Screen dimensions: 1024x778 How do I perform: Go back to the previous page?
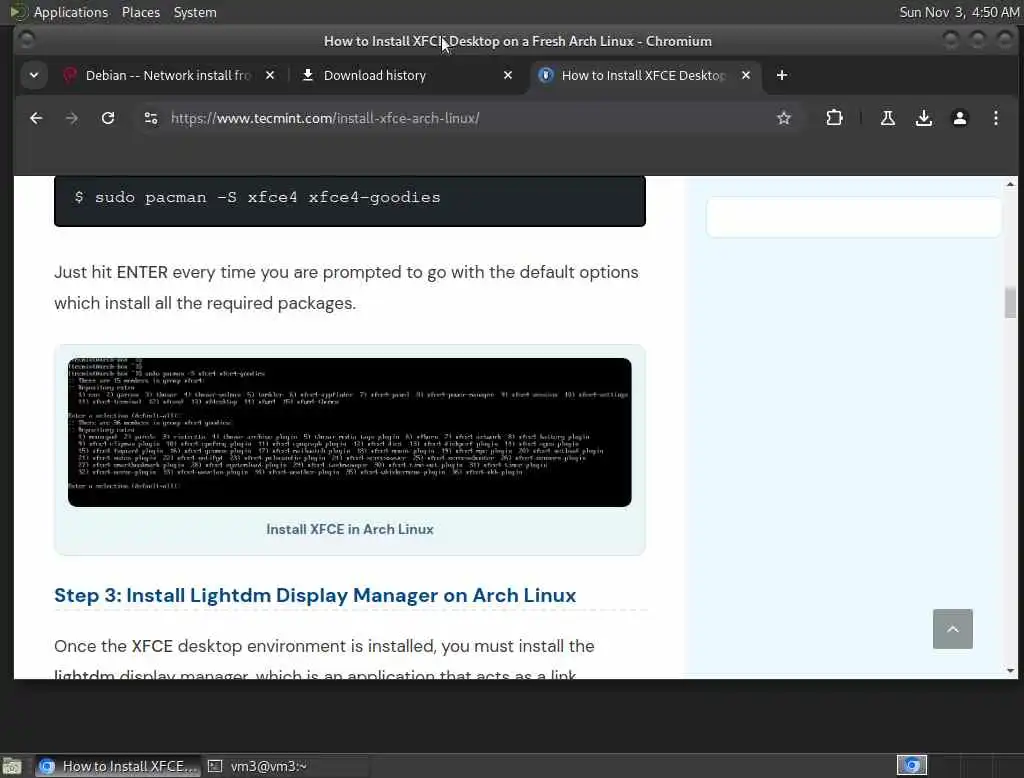36,118
